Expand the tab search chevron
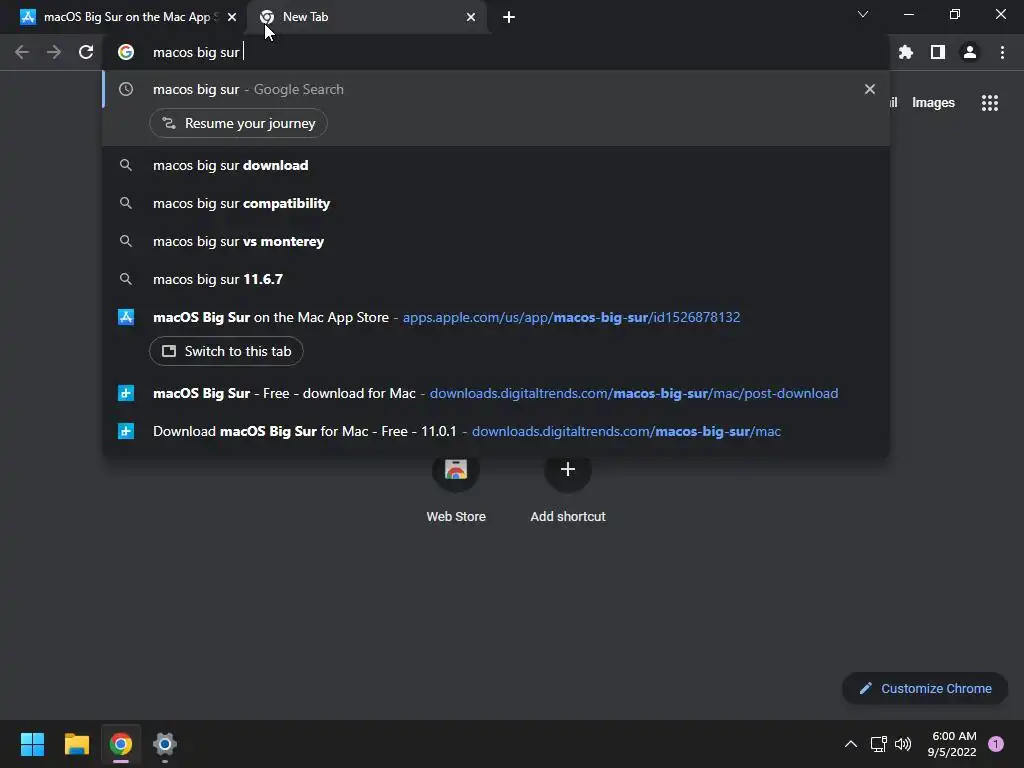Viewport: 1024px width, 768px height. coord(863,14)
